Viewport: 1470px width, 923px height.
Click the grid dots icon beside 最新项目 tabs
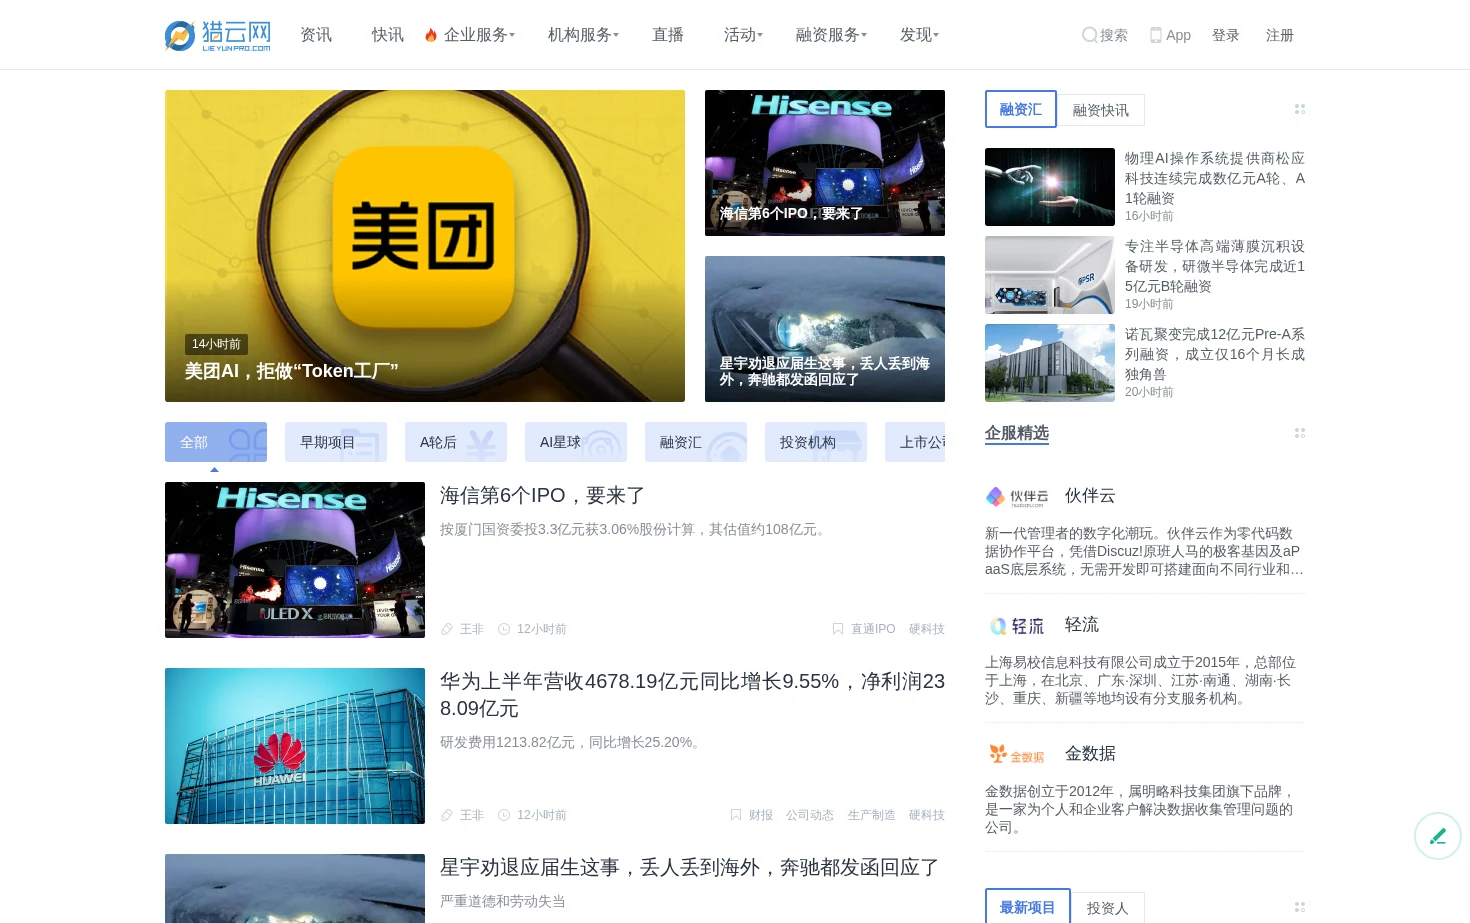(1300, 907)
